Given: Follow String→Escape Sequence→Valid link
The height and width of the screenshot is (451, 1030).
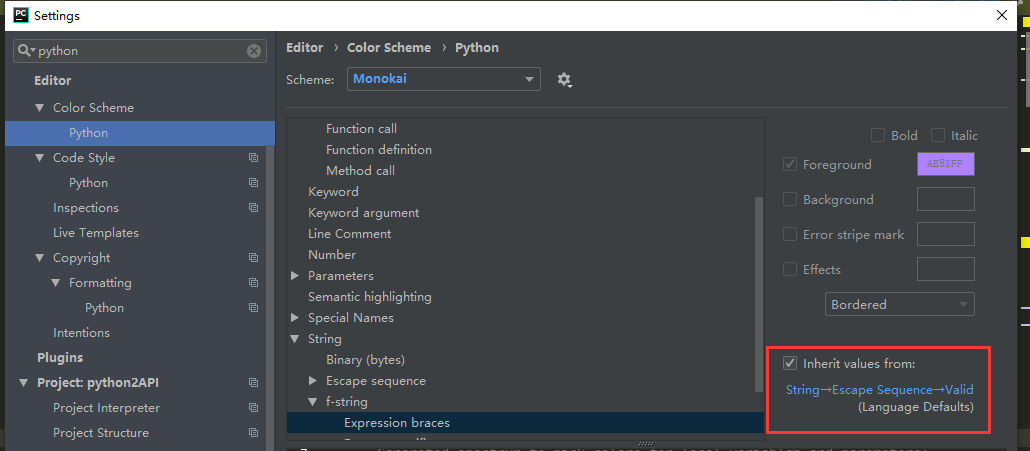Looking at the screenshot, I should coord(880,390).
